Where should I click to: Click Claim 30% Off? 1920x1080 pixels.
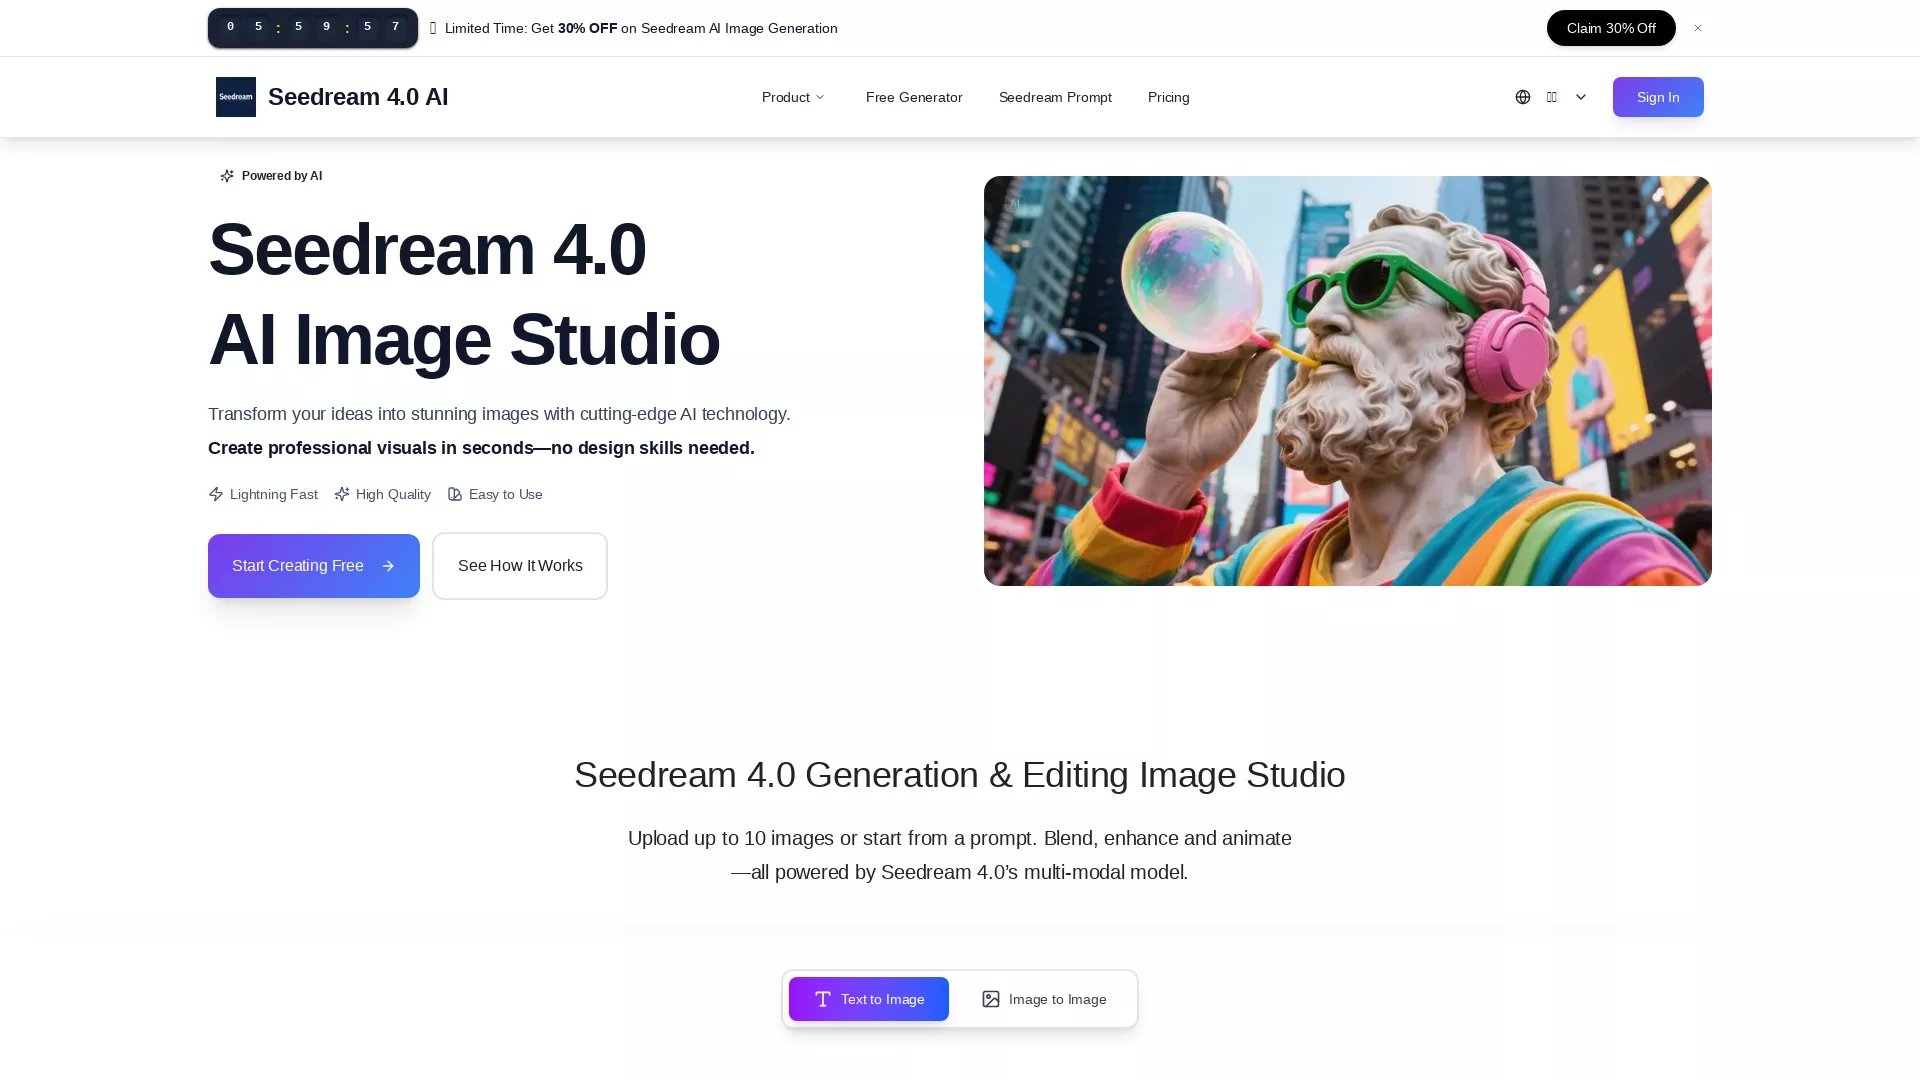coord(1610,28)
